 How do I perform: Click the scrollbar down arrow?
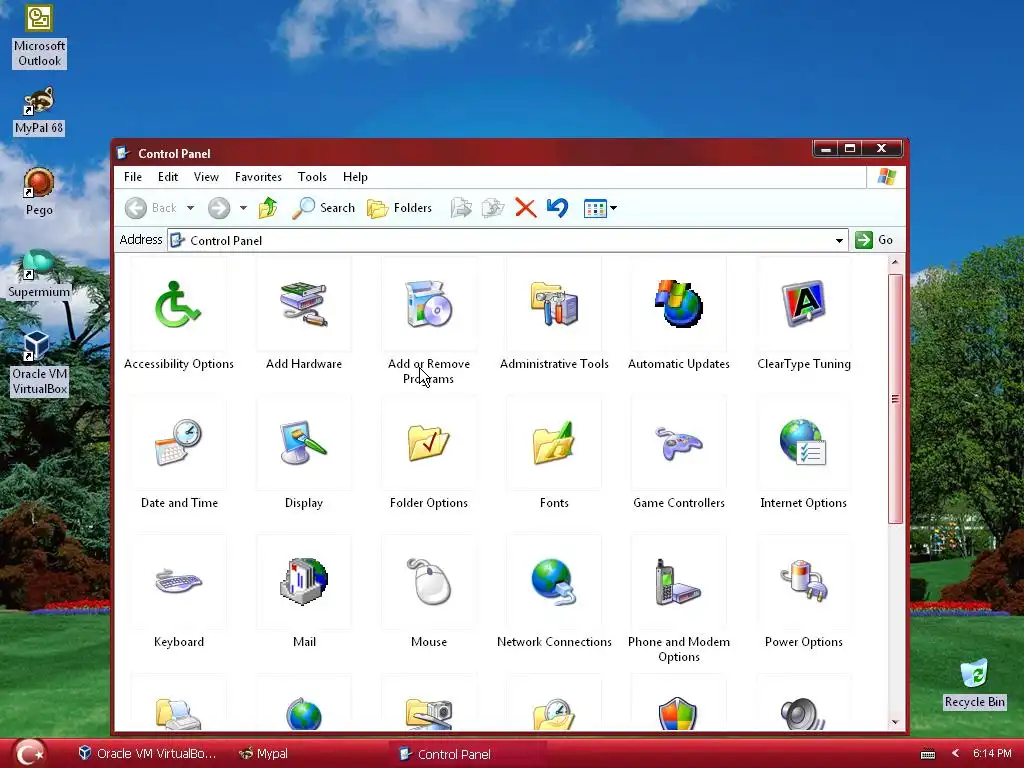(x=895, y=722)
